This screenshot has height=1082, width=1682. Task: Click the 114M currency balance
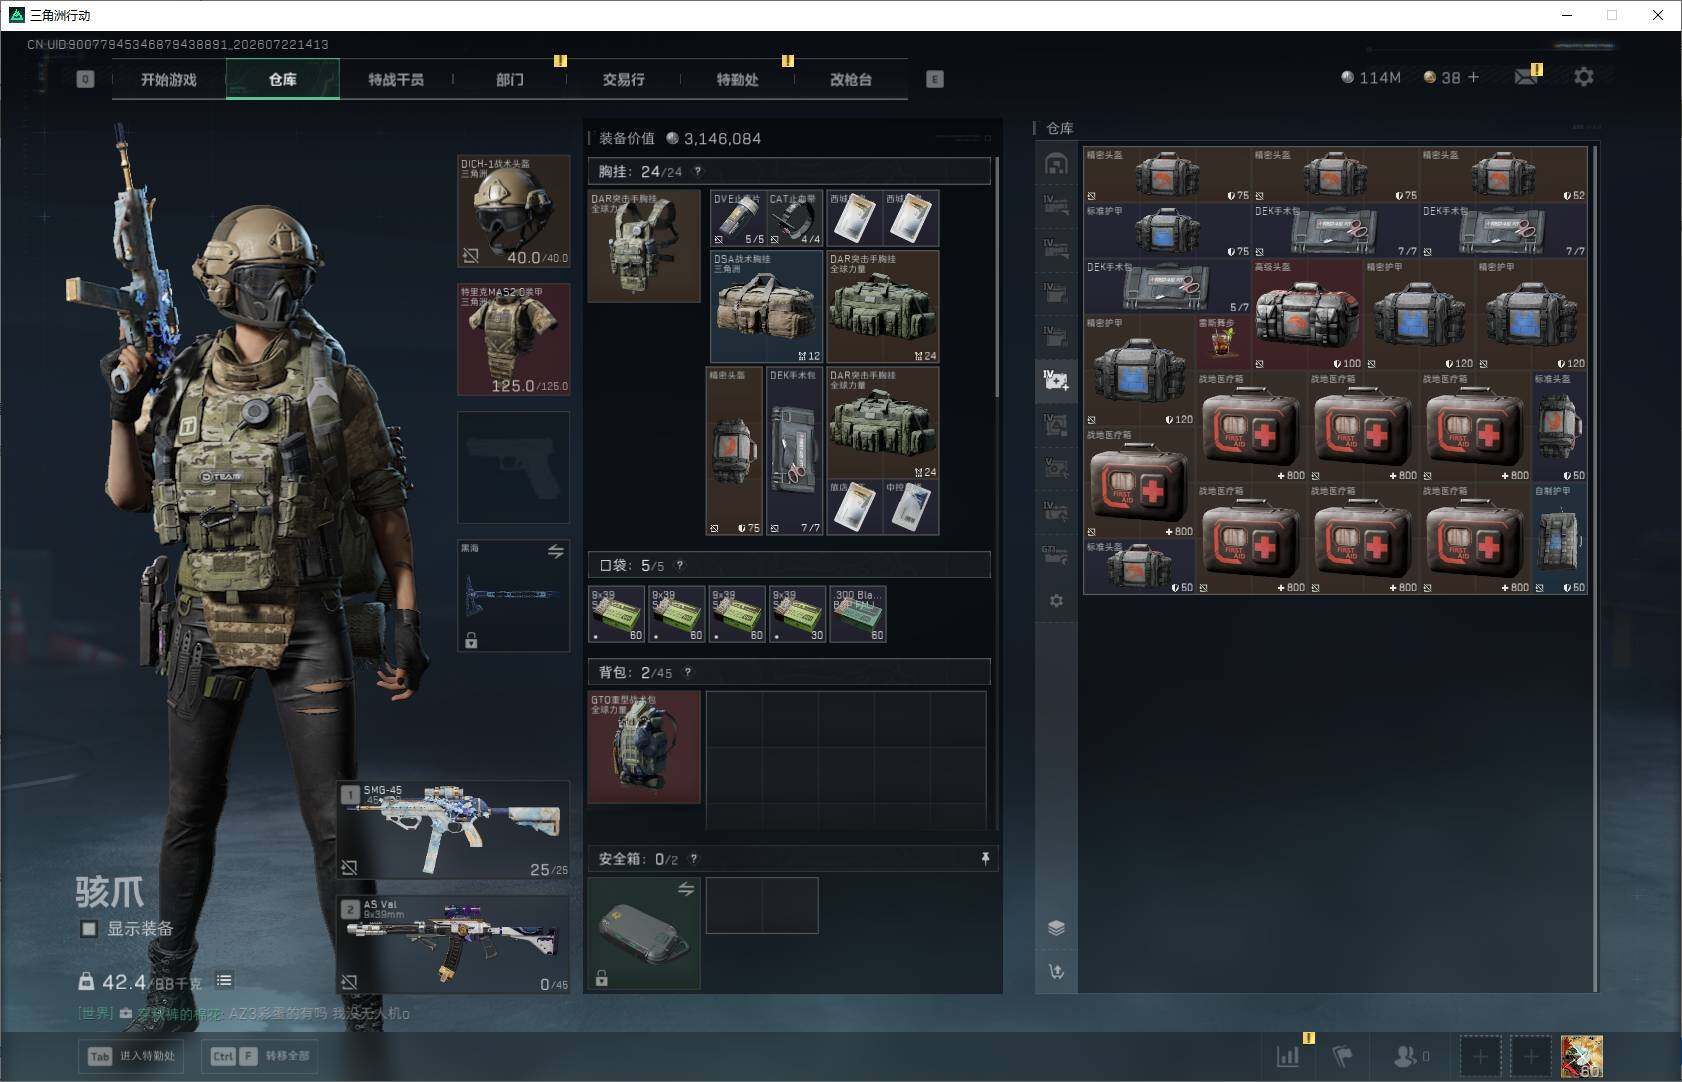click(x=1371, y=77)
